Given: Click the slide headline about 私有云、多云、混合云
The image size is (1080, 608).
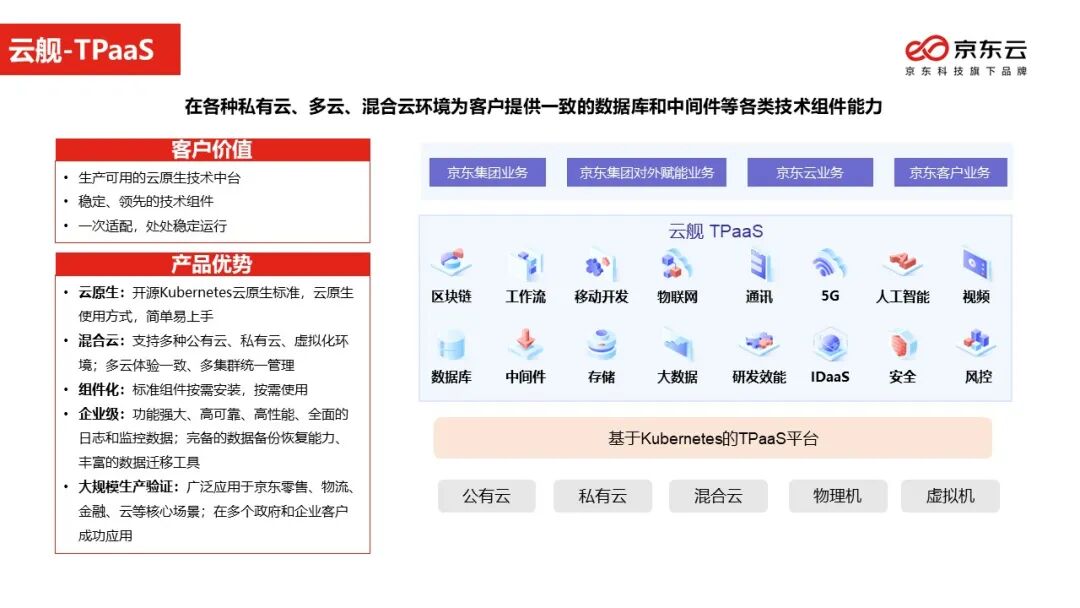Looking at the screenshot, I should (x=533, y=107).
